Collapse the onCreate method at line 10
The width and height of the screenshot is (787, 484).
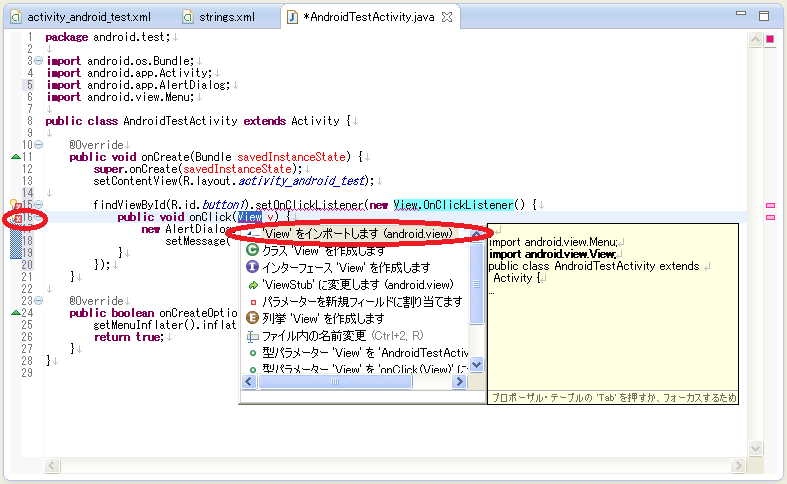[x=38, y=145]
